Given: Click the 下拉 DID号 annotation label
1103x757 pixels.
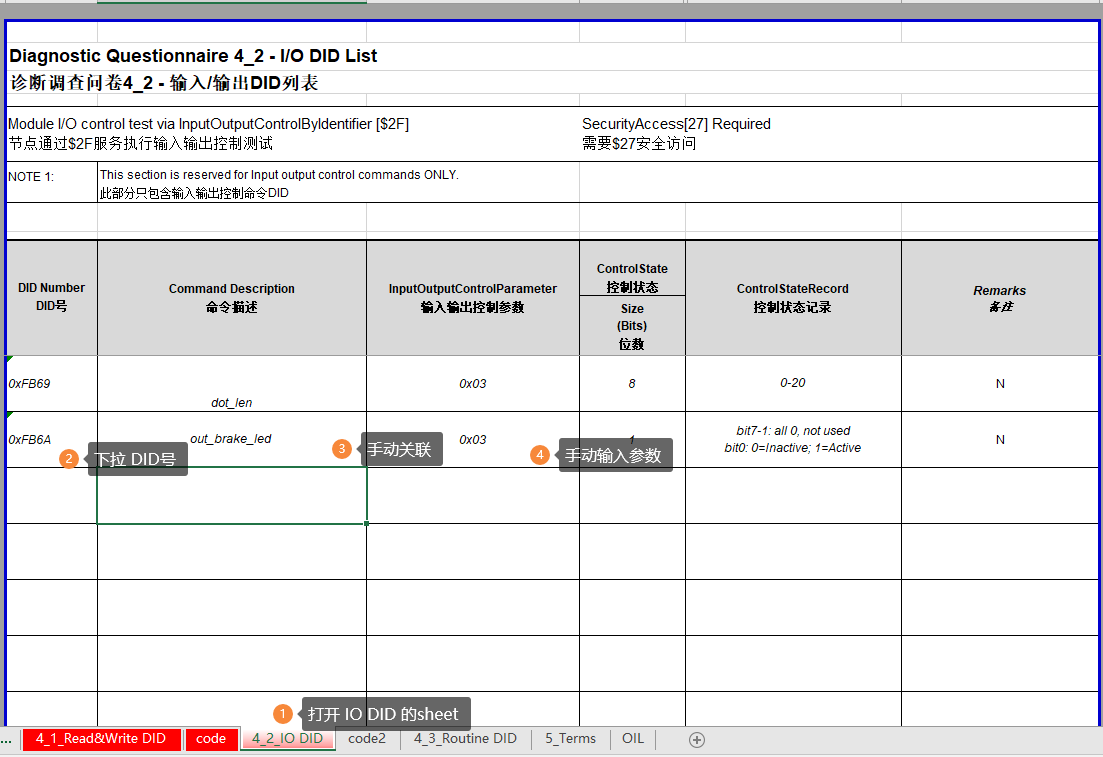Looking at the screenshot, I should tap(138, 458).
